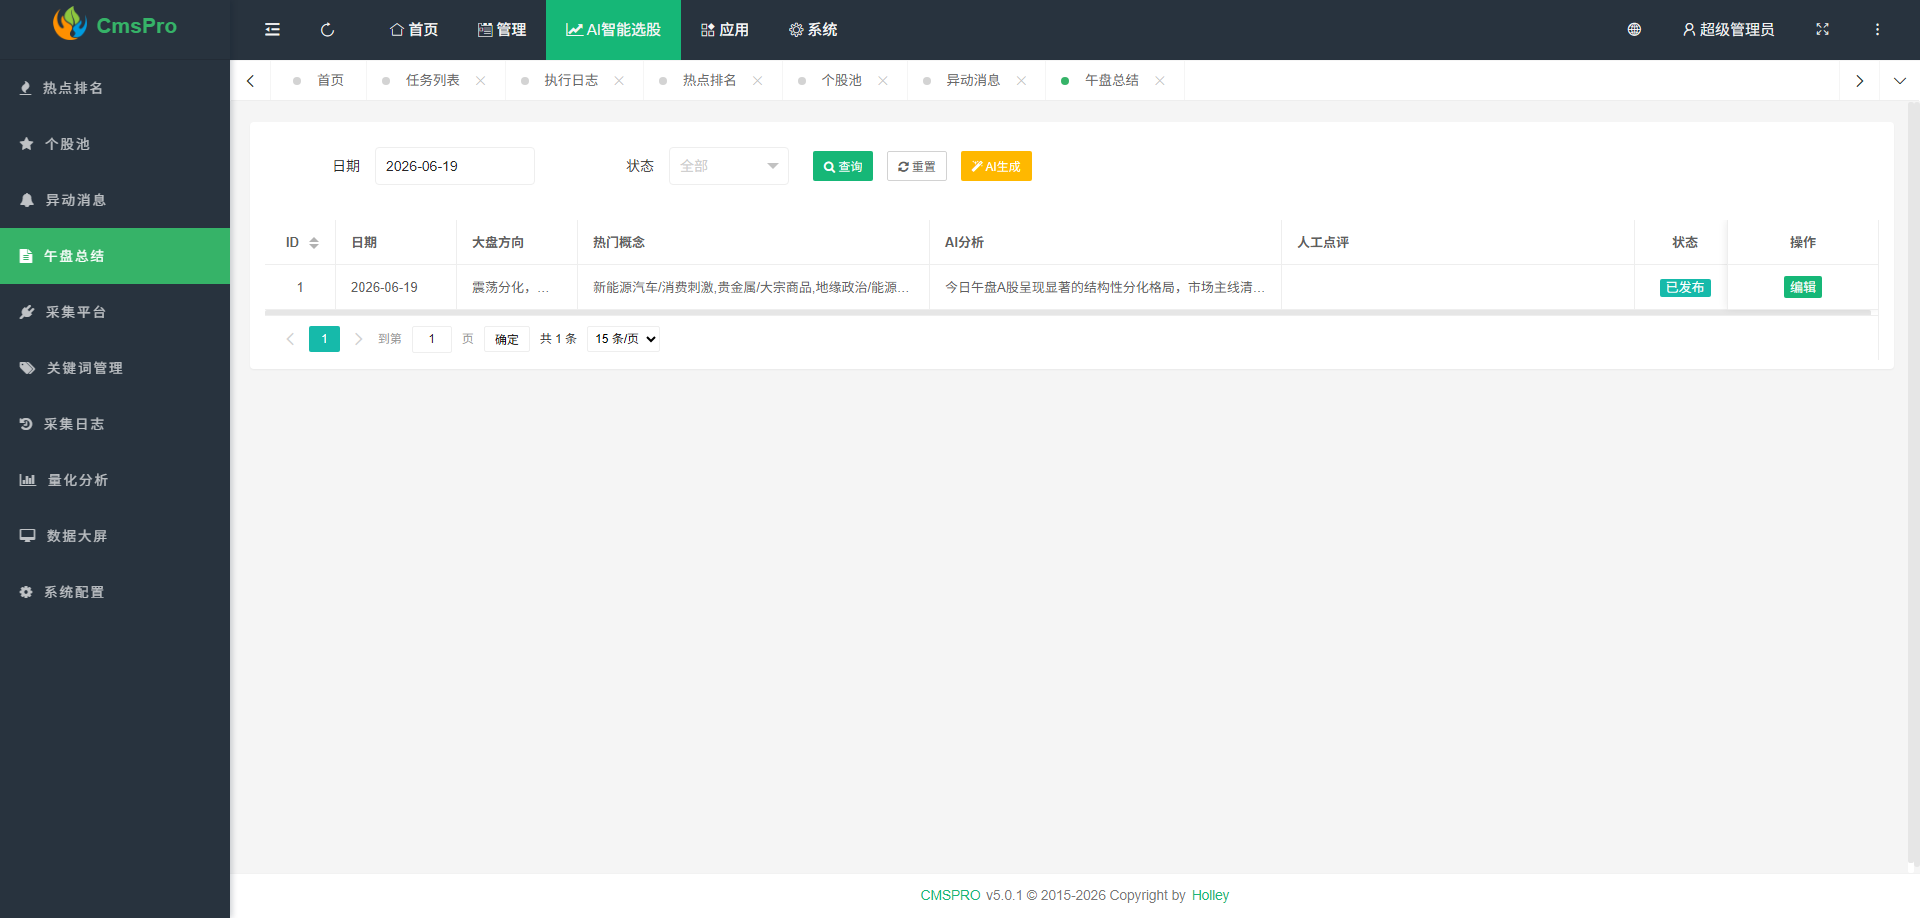Select pagination page 1
Viewport: 1920px width, 918px height.
click(x=324, y=339)
